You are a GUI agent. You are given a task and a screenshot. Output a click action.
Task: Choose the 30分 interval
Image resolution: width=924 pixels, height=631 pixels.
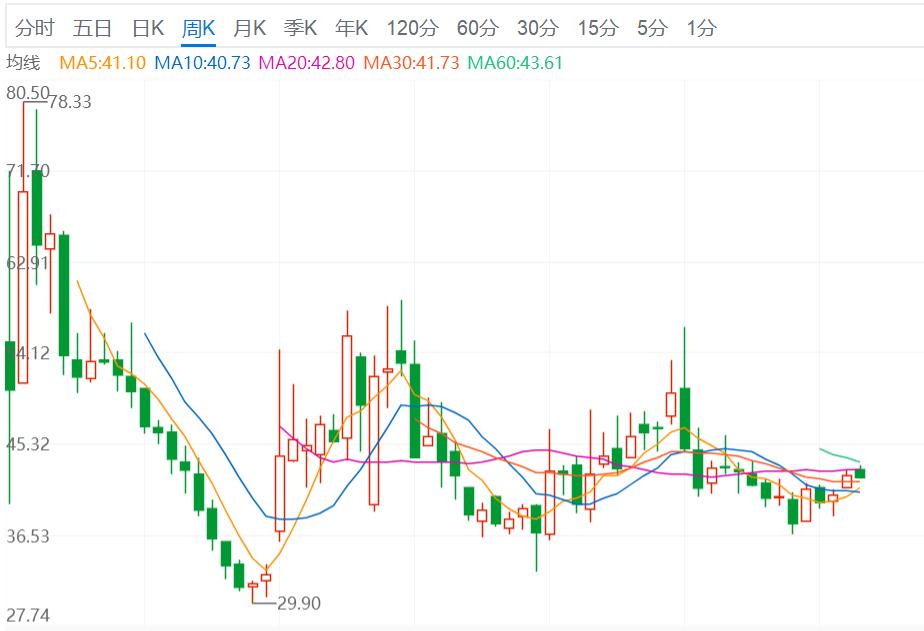tap(538, 28)
